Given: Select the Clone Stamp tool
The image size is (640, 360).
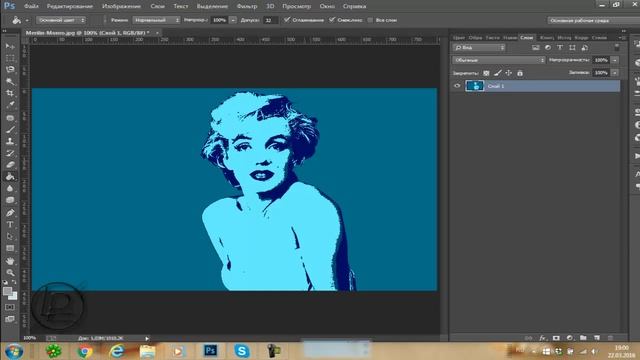Looking at the screenshot, I should (10, 142).
